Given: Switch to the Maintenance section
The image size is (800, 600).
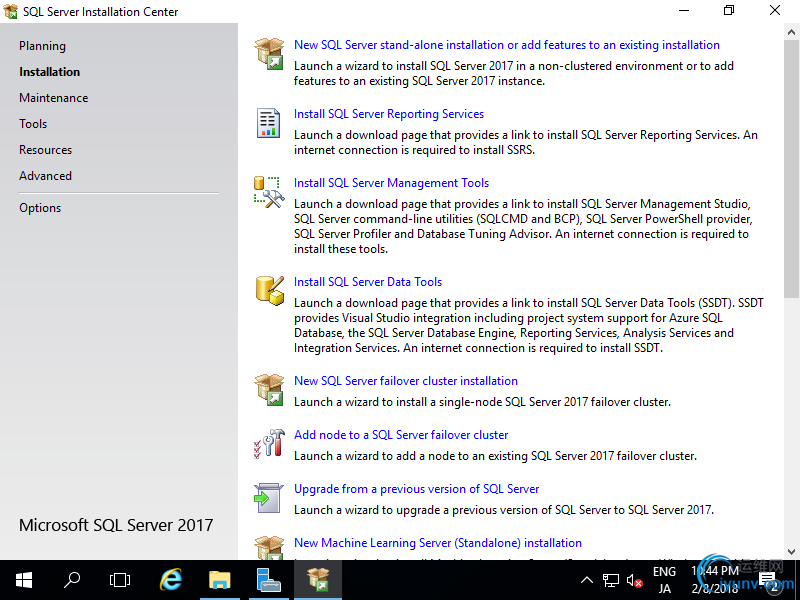Looking at the screenshot, I should (54, 98).
